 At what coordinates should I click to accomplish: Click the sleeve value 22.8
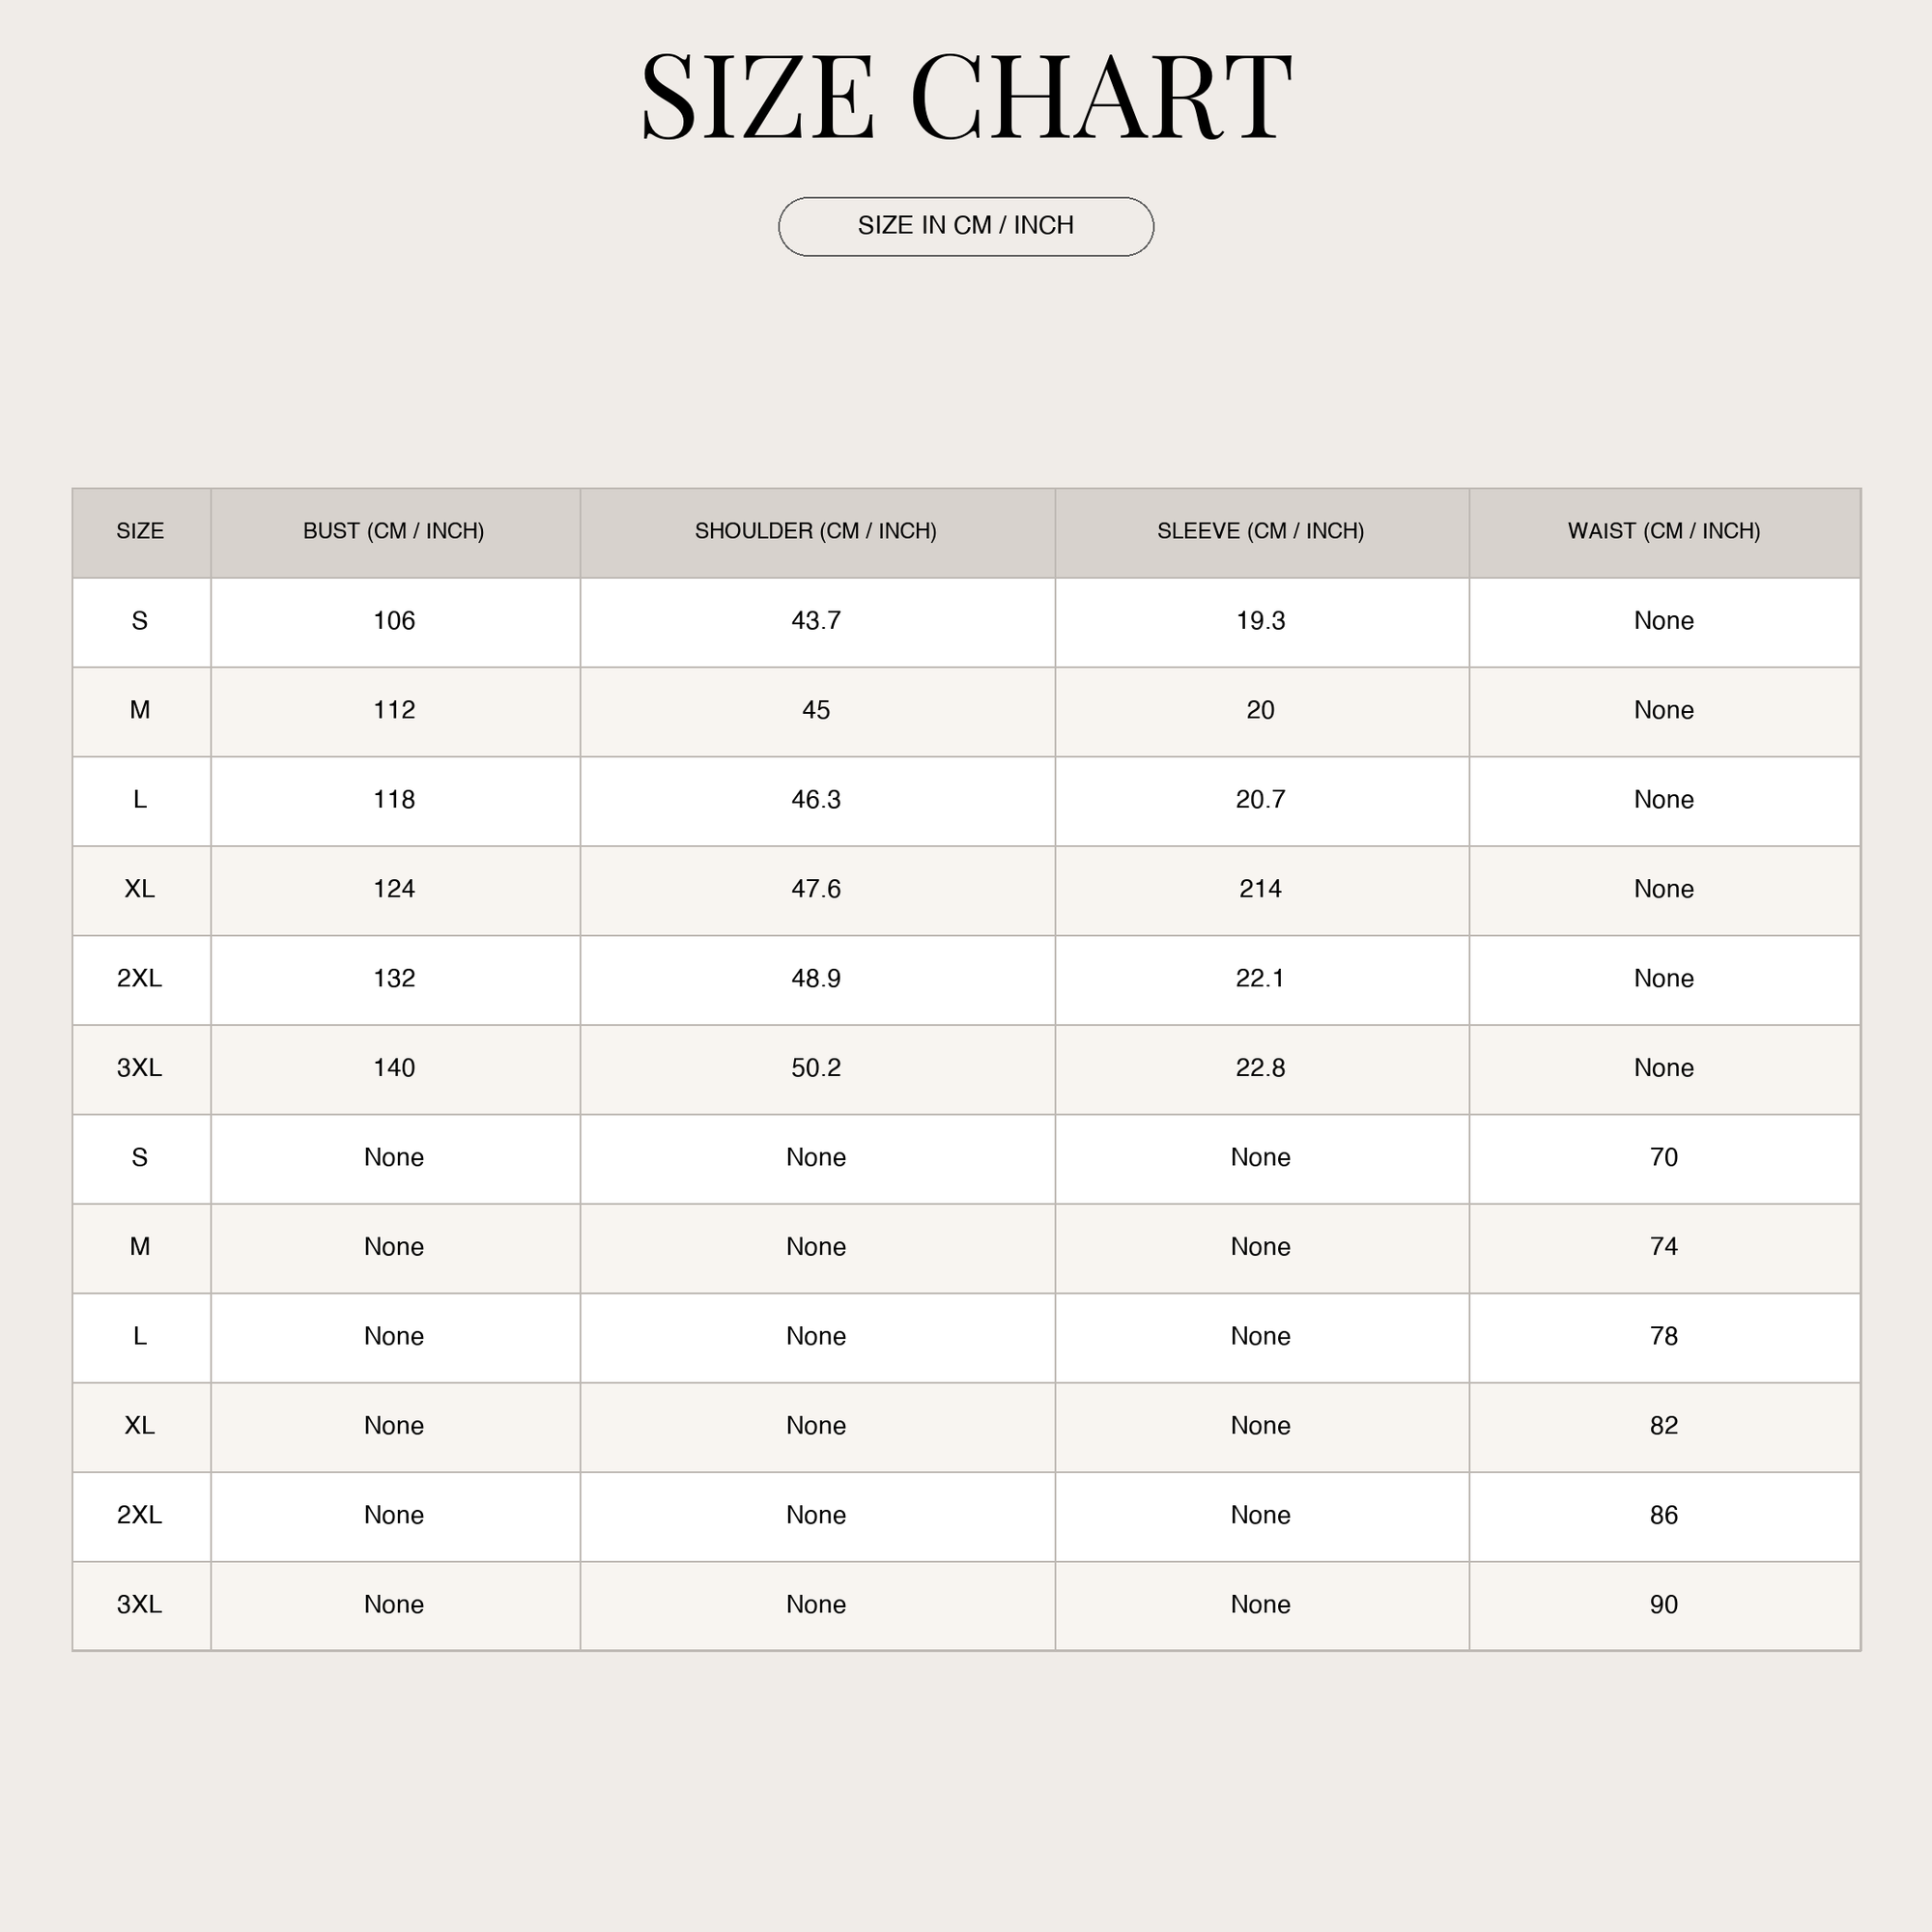pyautogui.click(x=1260, y=1069)
